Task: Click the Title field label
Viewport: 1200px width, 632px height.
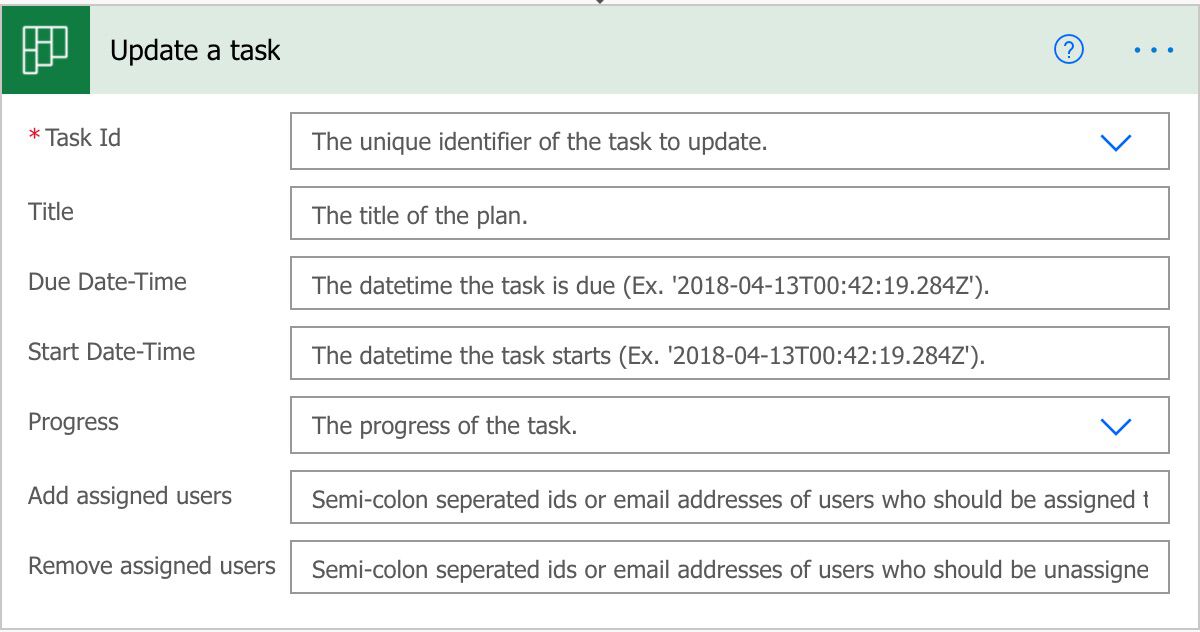Action: [51, 211]
